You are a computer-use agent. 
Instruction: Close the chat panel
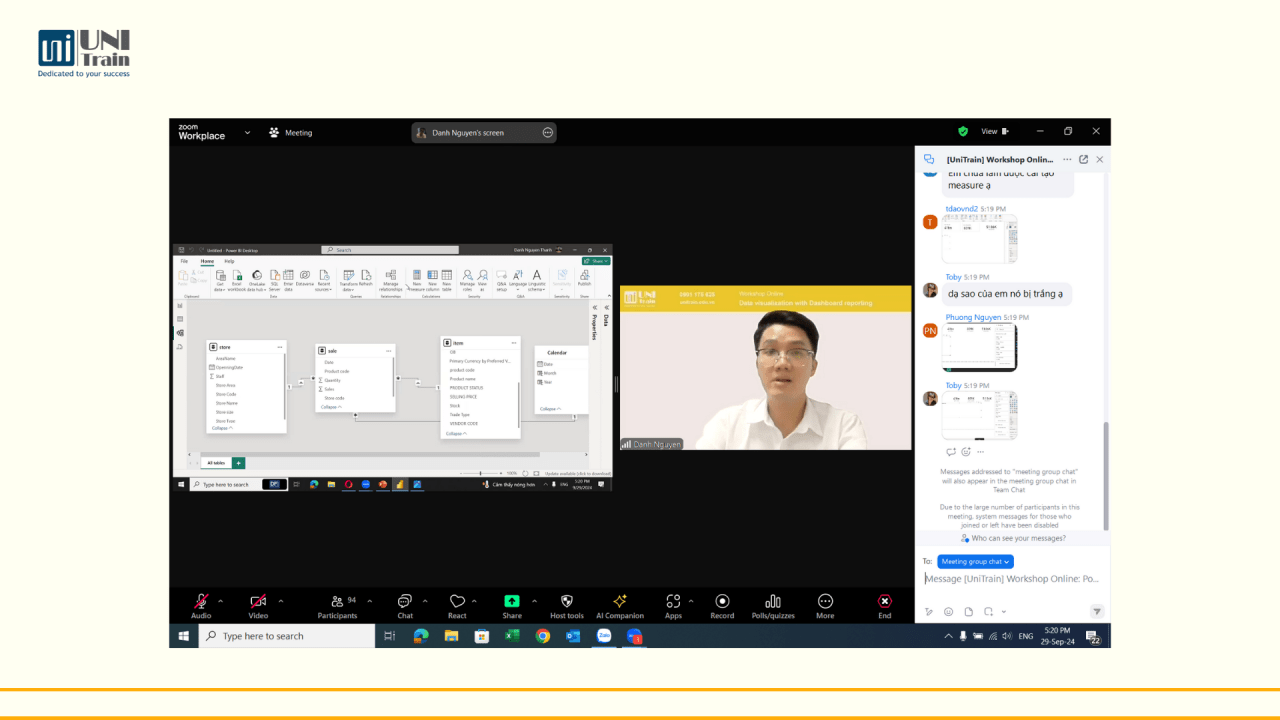pyautogui.click(x=1100, y=159)
